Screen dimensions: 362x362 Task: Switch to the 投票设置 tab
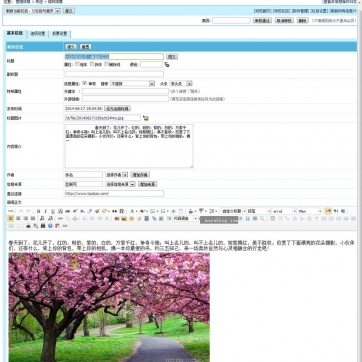[x=60, y=34]
